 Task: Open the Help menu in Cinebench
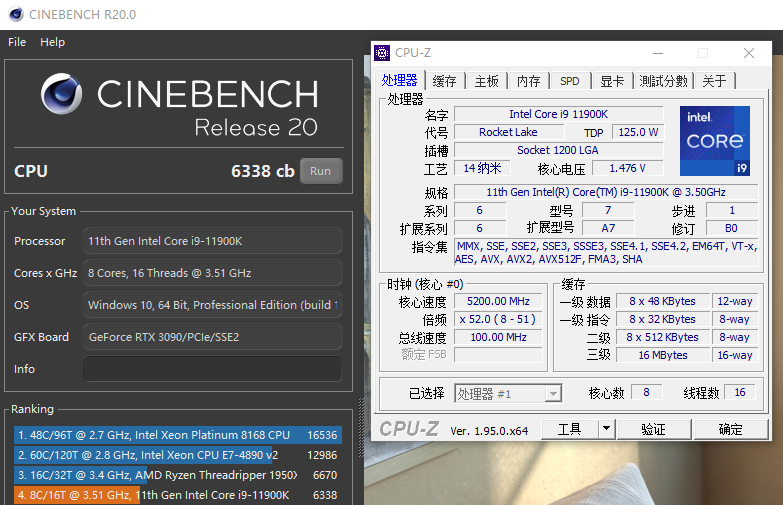[x=52, y=42]
